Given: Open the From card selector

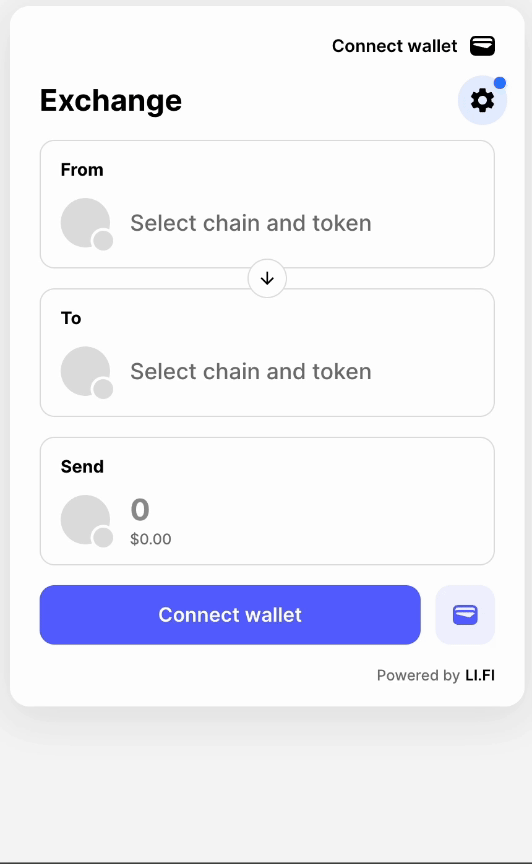Looking at the screenshot, I should coord(267,204).
